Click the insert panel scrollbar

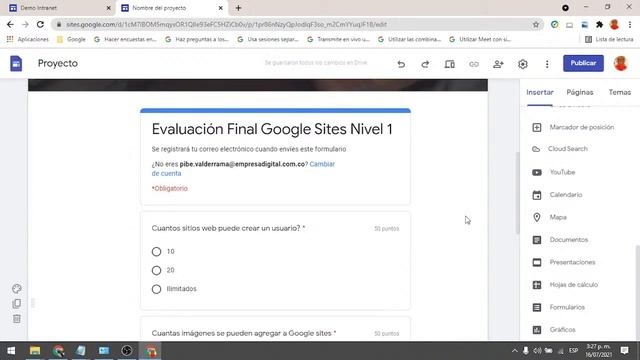click(638, 292)
